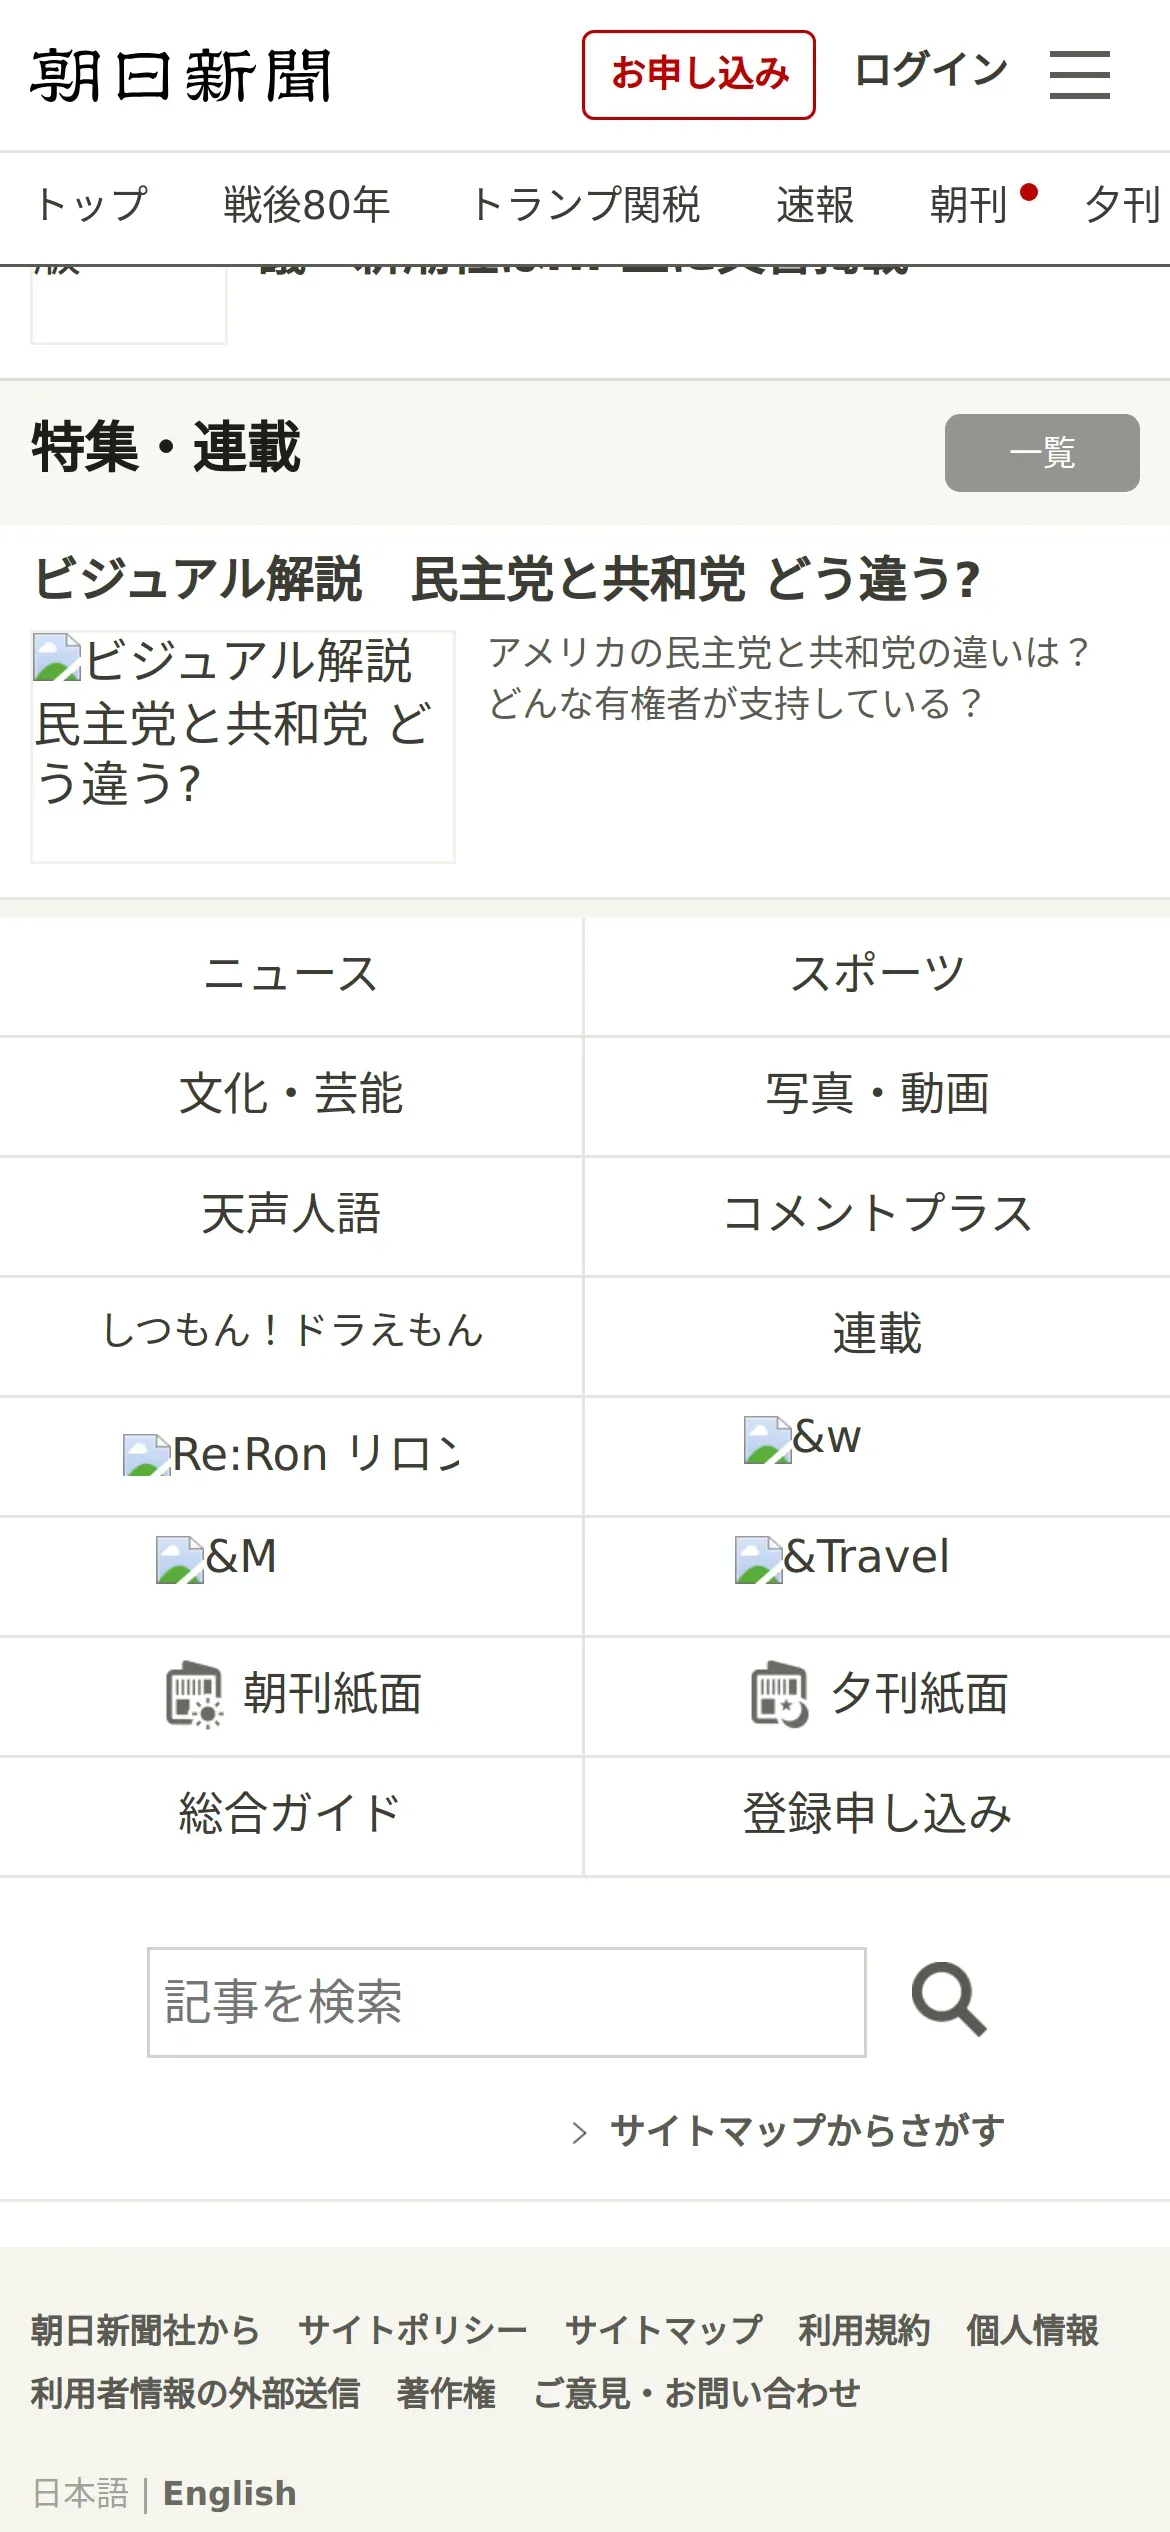Open the 速報 tab

815,205
